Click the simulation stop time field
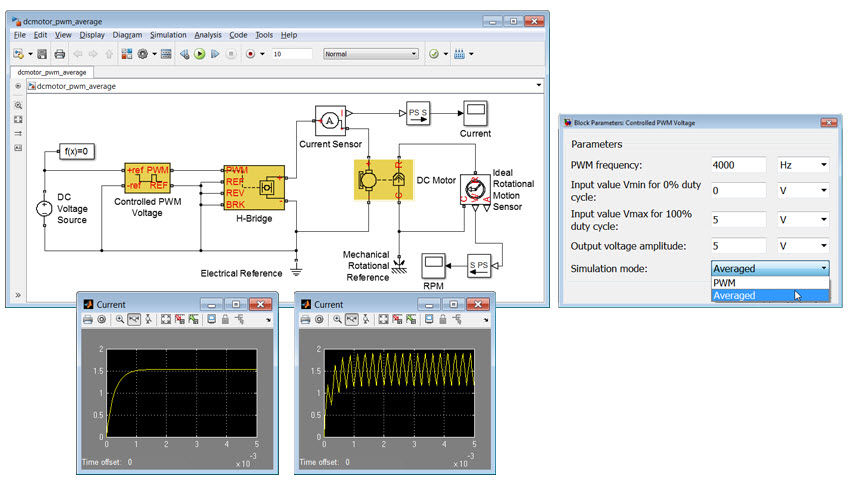 click(292, 54)
